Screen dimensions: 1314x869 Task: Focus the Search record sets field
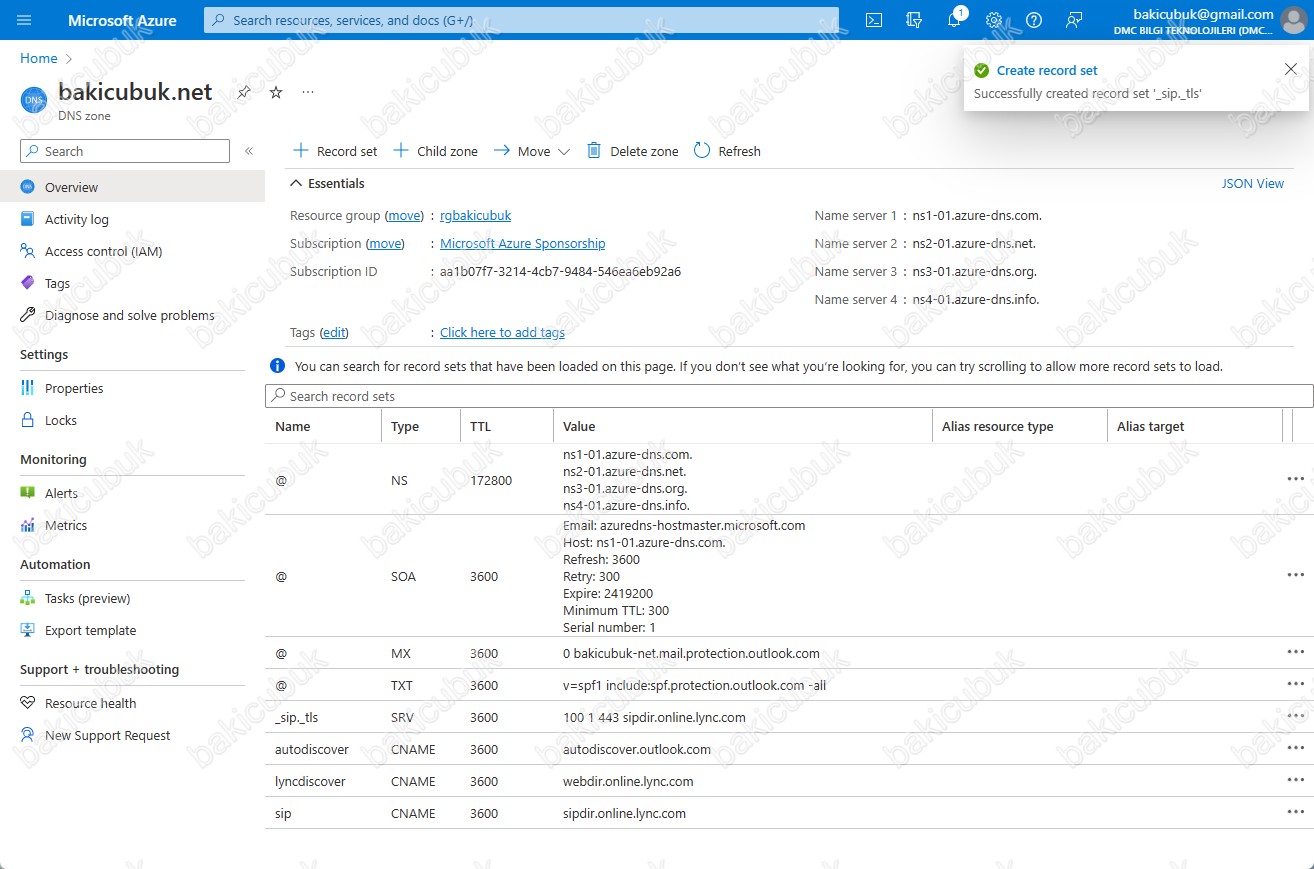pos(789,396)
